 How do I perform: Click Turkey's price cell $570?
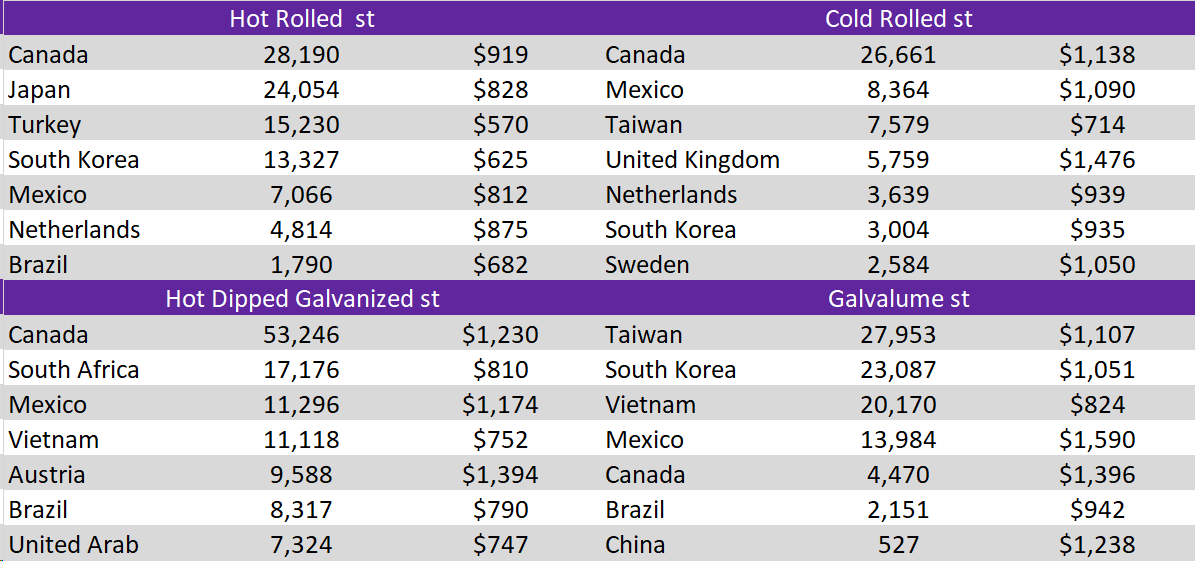coord(500,125)
